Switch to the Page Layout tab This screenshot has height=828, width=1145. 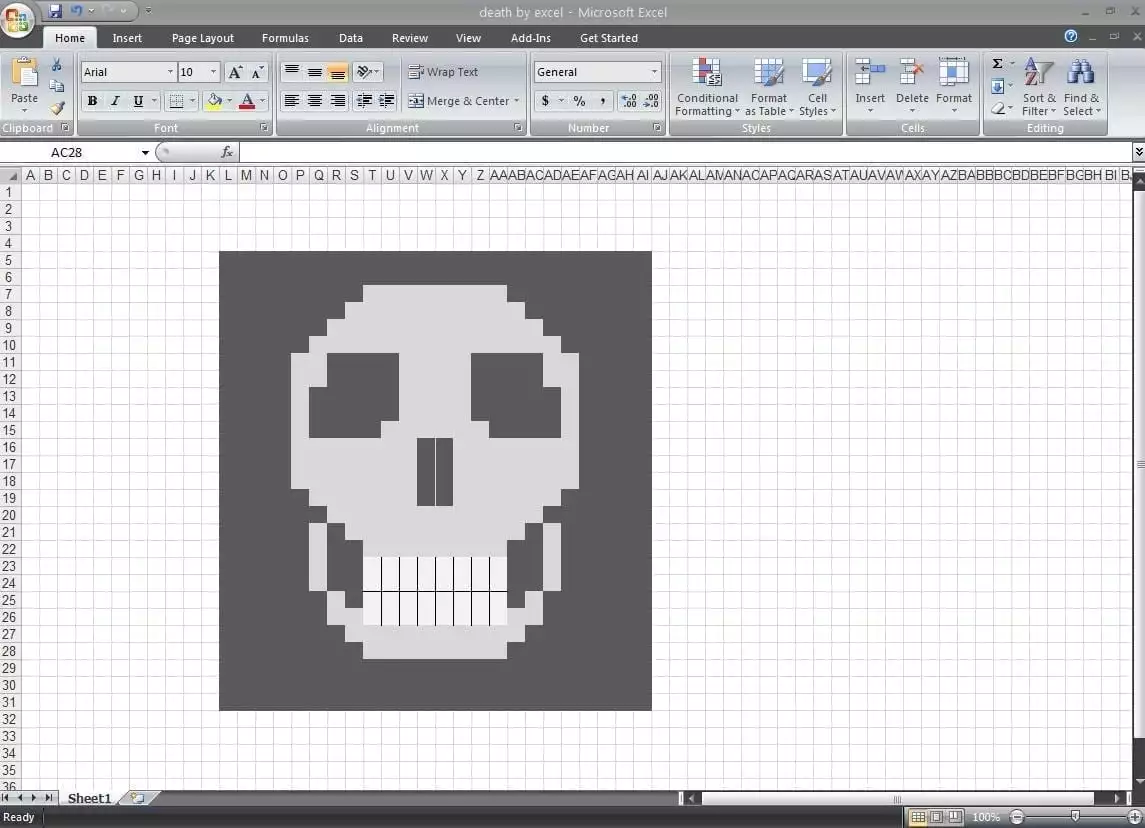[x=203, y=38]
